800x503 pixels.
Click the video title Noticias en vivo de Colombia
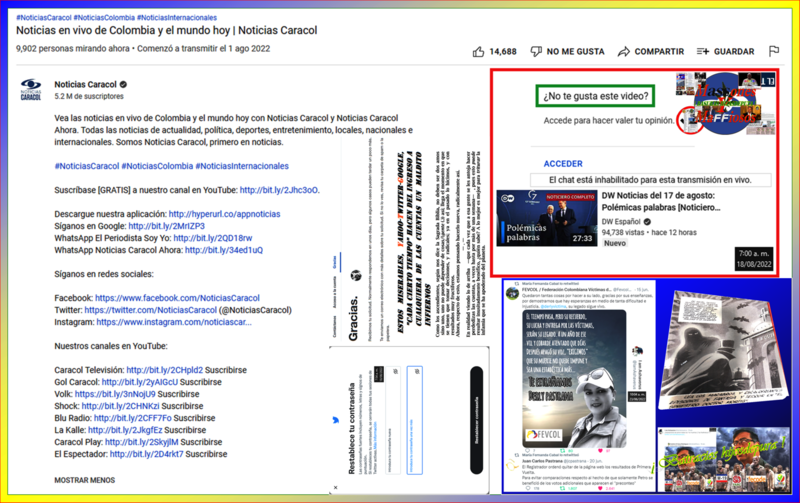click(166, 31)
